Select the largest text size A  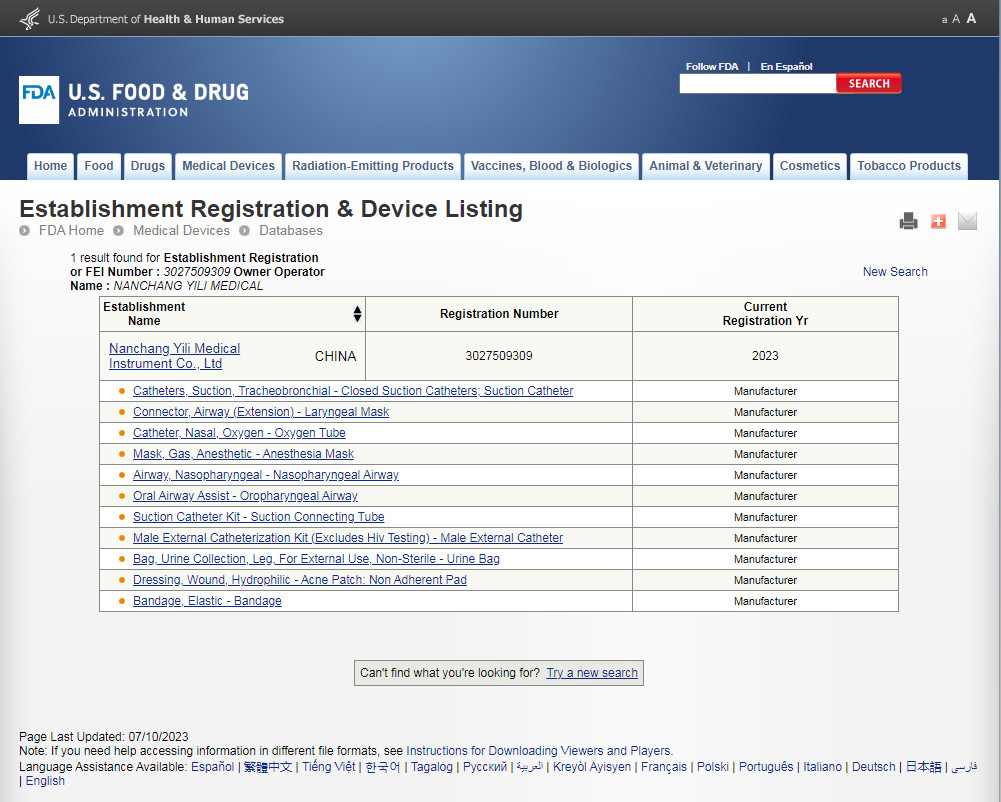971,18
